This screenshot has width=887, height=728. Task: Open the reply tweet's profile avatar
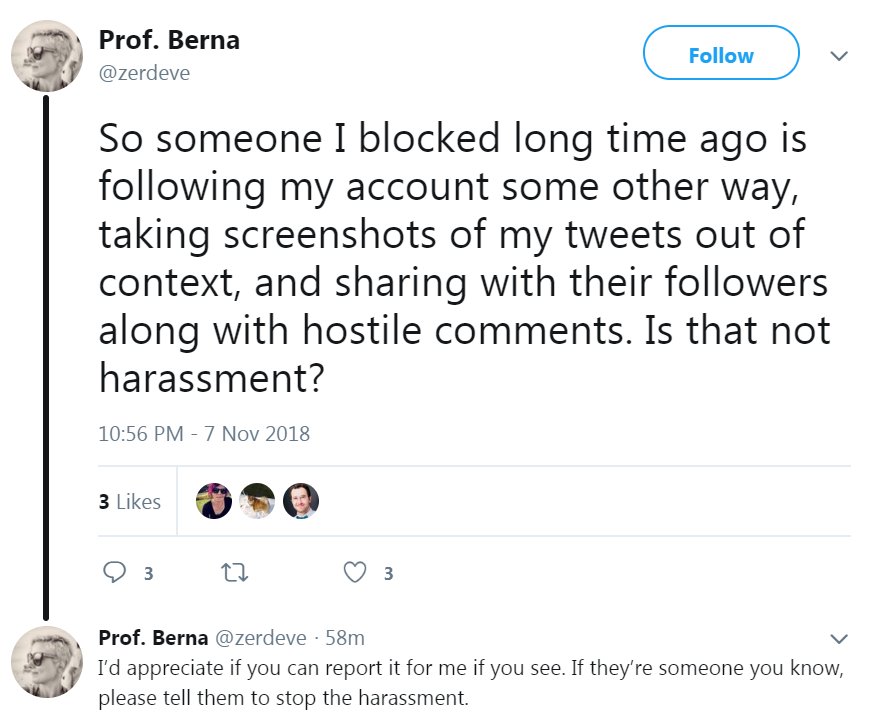click(46, 662)
